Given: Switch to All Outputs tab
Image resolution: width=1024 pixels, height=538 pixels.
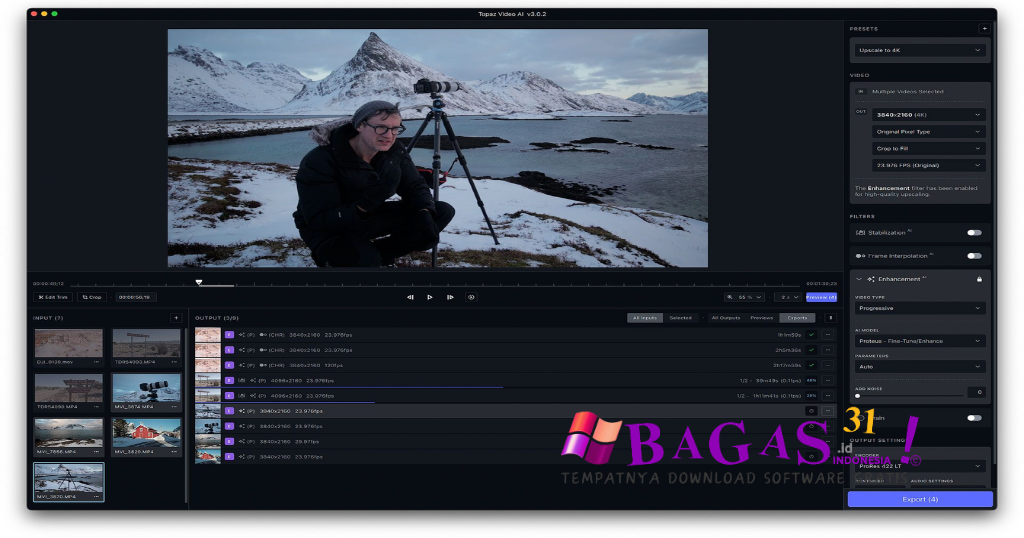Looking at the screenshot, I should pyautogui.click(x=726, y=318).
